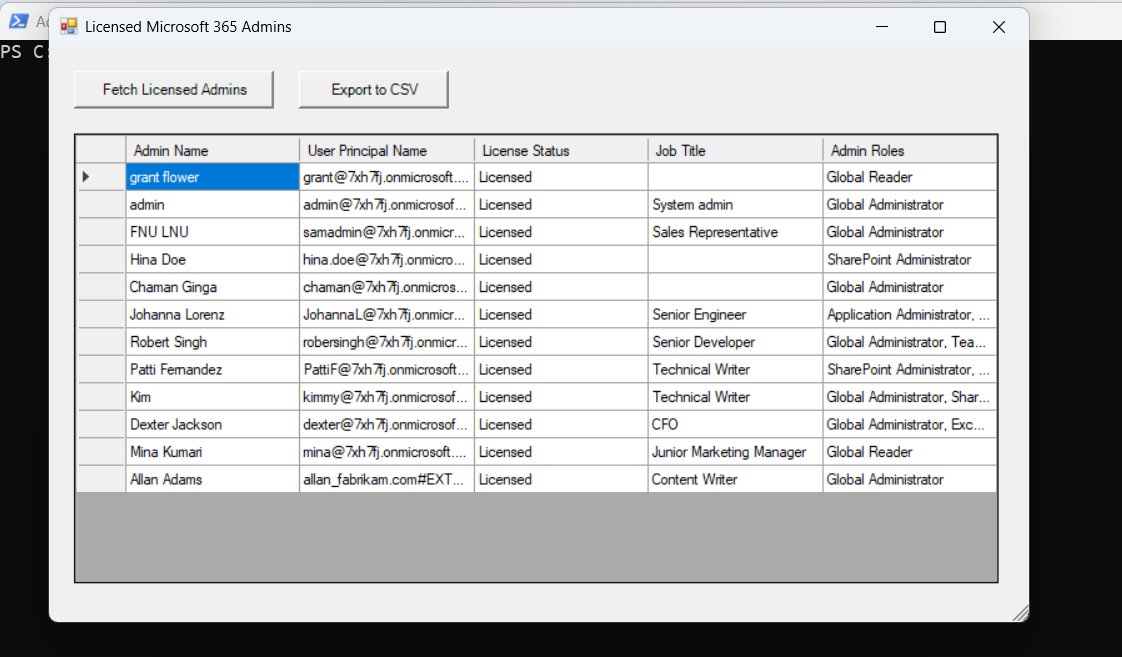Screen dimensions: 1122x657
Task: Sort by the User Principal Name column header
Action: point(386,150)
